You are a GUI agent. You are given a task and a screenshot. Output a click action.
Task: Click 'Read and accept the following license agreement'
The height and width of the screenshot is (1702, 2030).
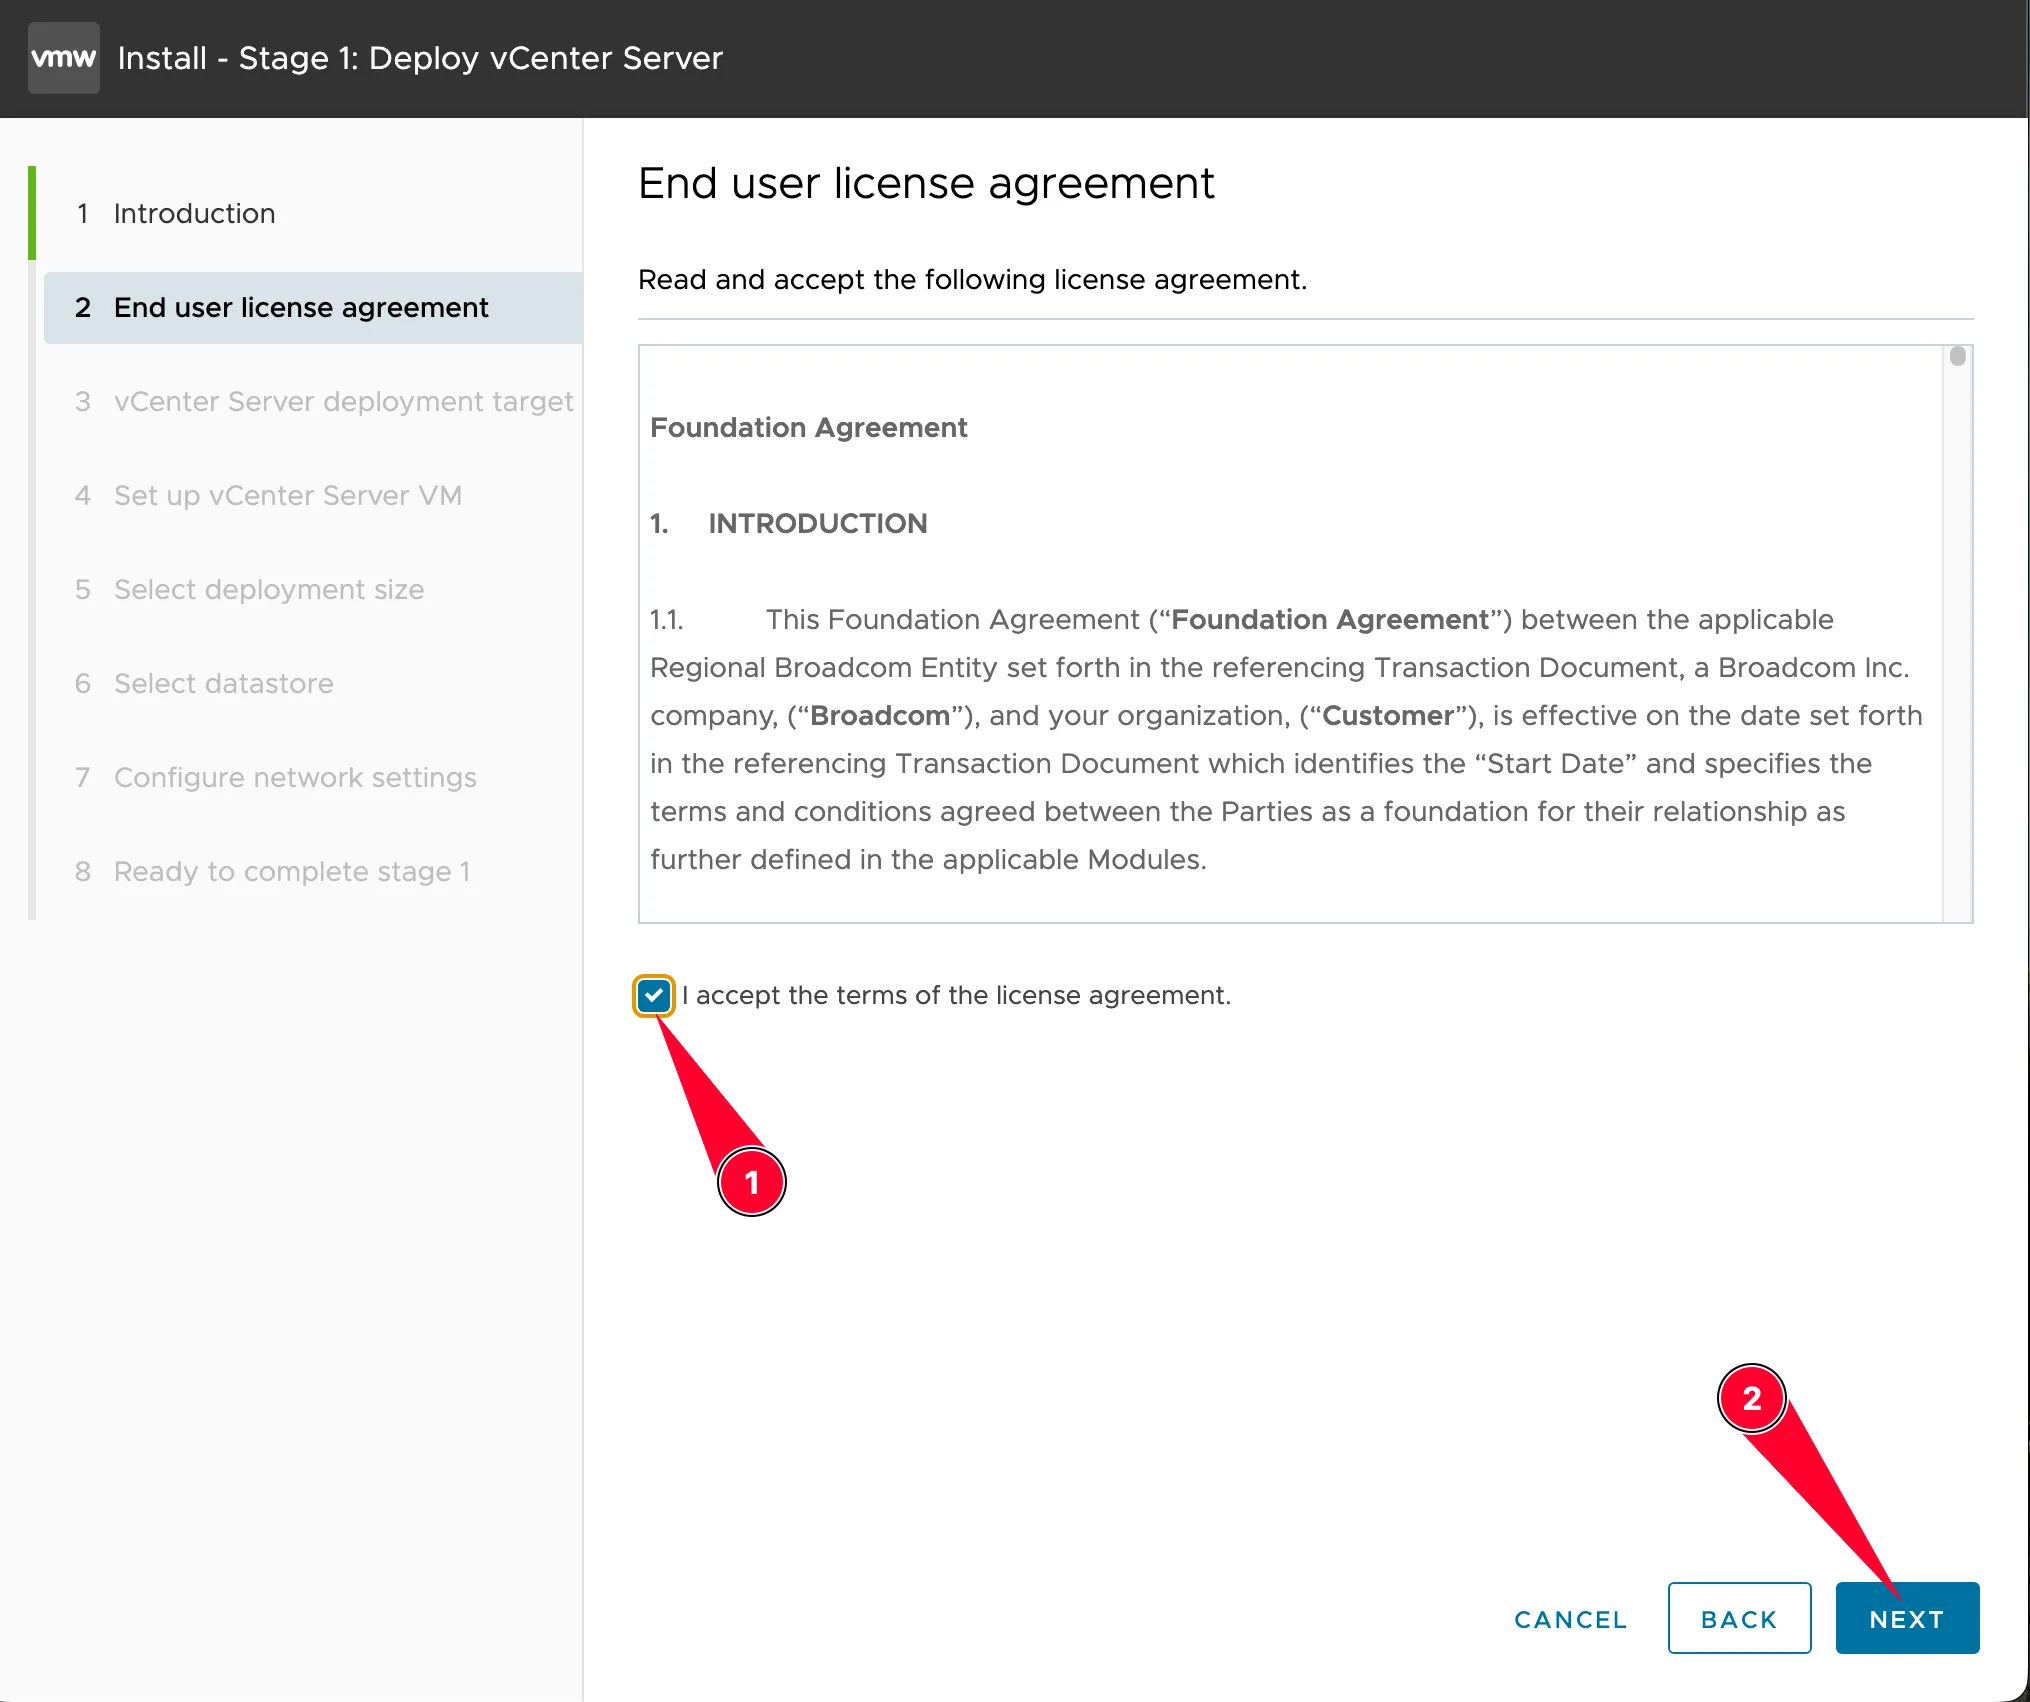point(973,280)
